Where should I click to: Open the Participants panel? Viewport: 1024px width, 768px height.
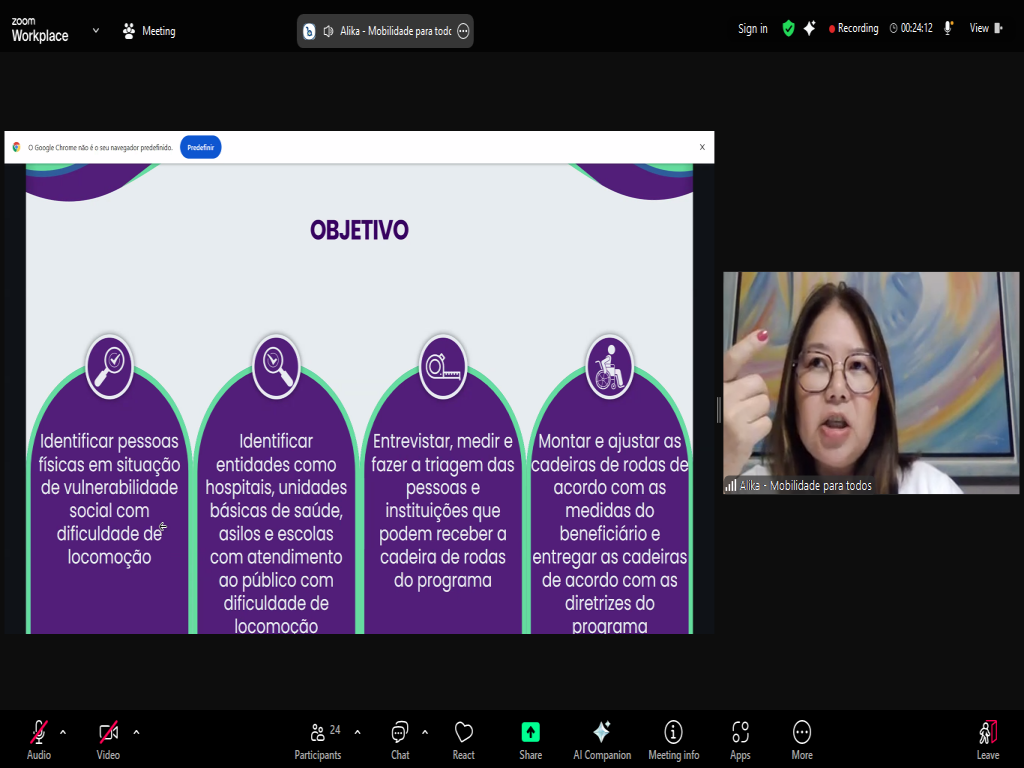(318, 739)
